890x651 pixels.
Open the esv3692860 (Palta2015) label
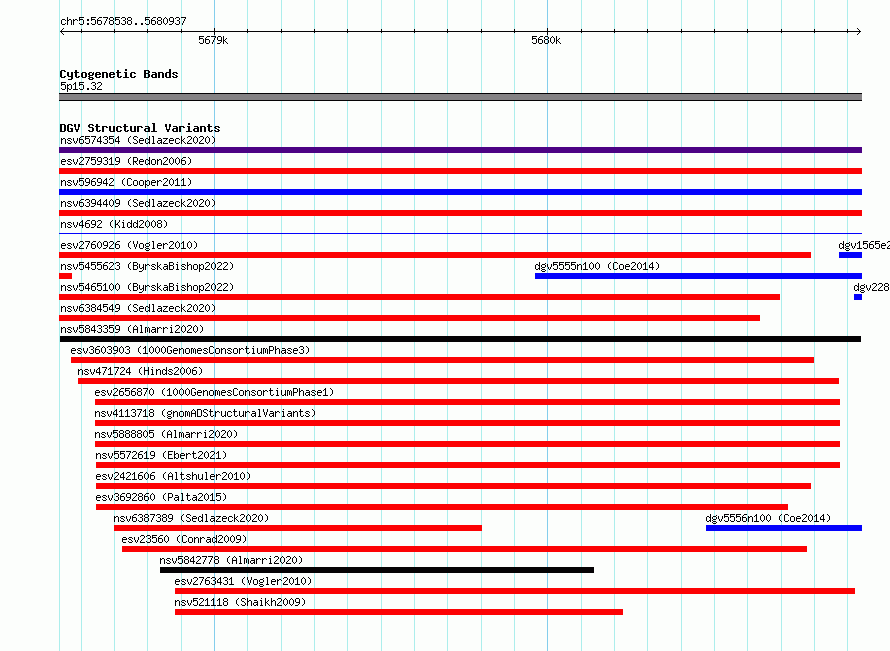click(x=161, y=497)
